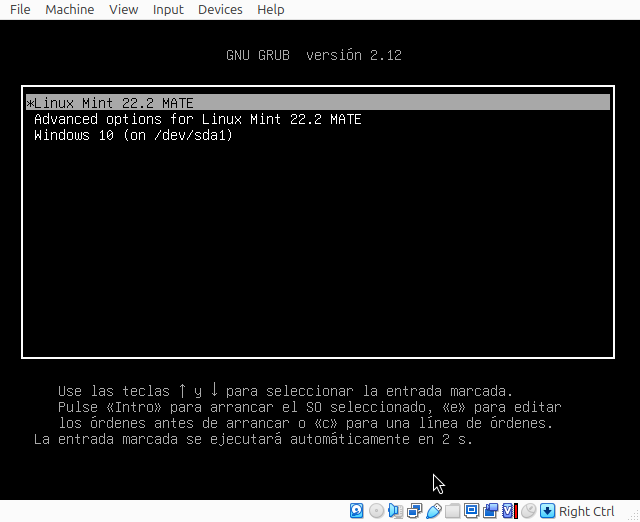Open the Input menu

tap(168, 9)
